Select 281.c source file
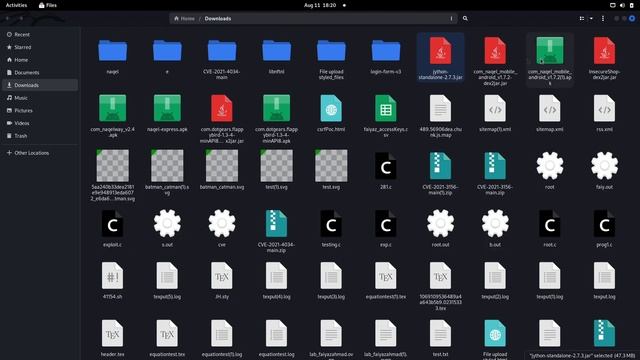Screen dimensions: 640x360 pyautogui.click(x=386, y=171)
